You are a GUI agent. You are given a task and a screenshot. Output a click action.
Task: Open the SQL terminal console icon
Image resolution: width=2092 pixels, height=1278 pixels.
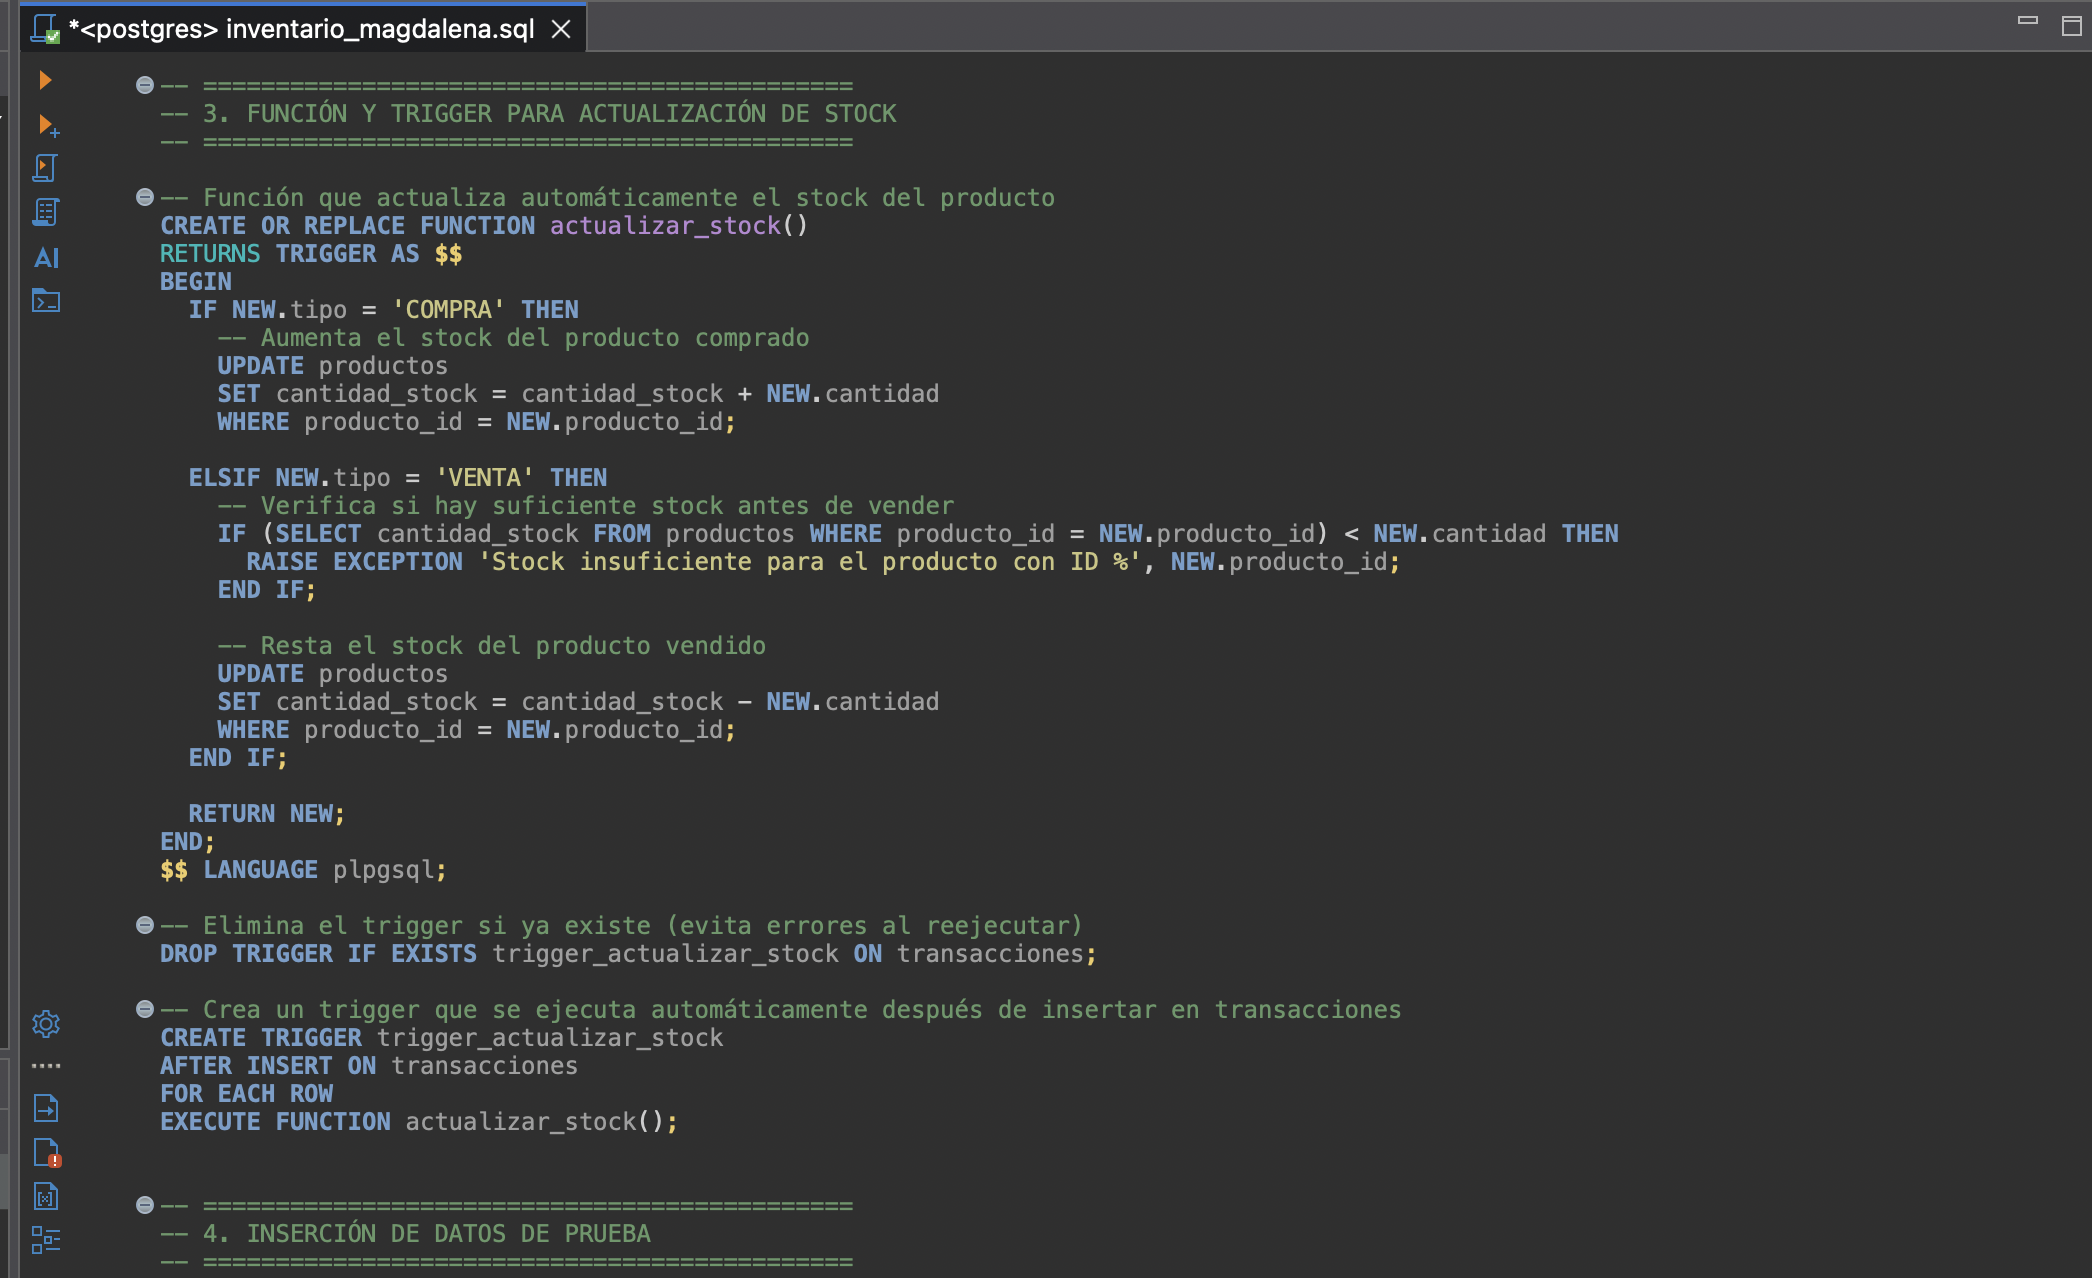[46, 301]
